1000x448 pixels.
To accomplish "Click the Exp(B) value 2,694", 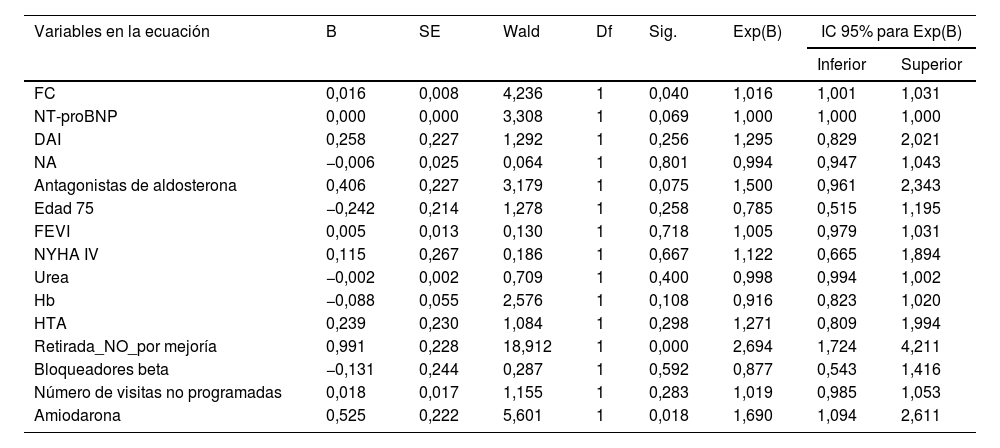I will tap(753, 347).
